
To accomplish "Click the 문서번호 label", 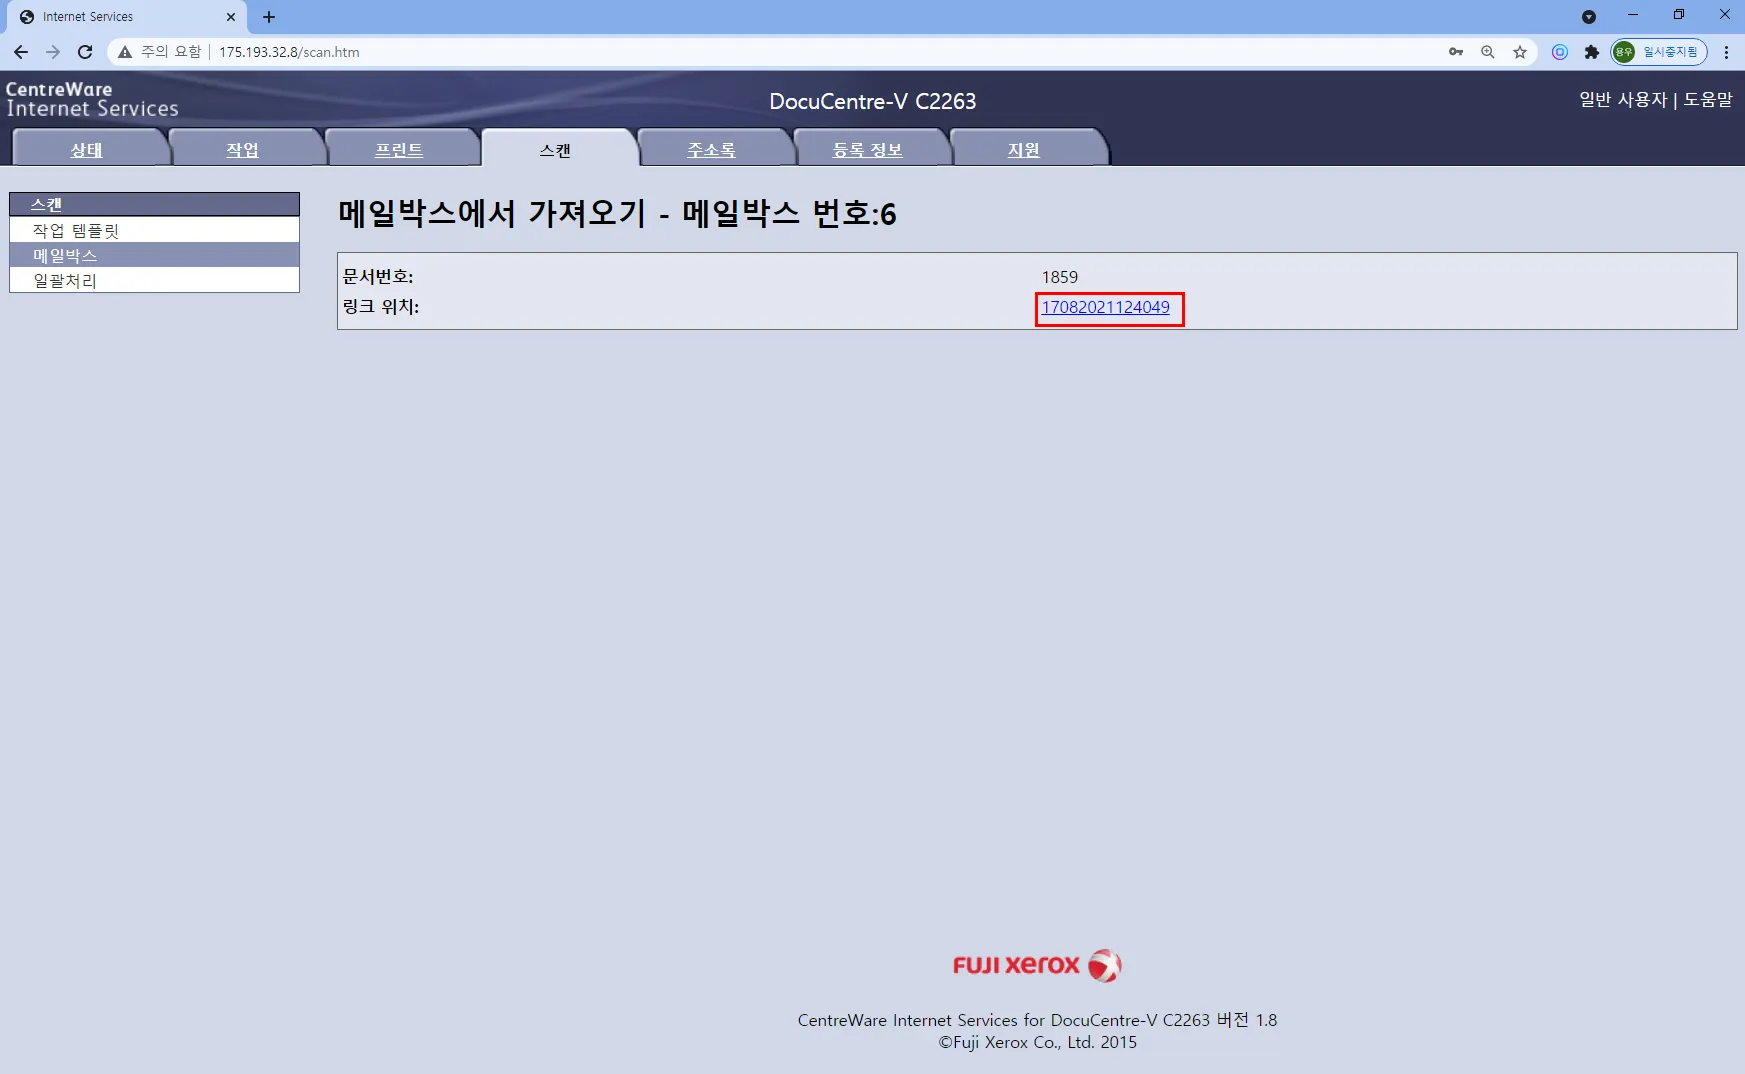I will point(378,277).
